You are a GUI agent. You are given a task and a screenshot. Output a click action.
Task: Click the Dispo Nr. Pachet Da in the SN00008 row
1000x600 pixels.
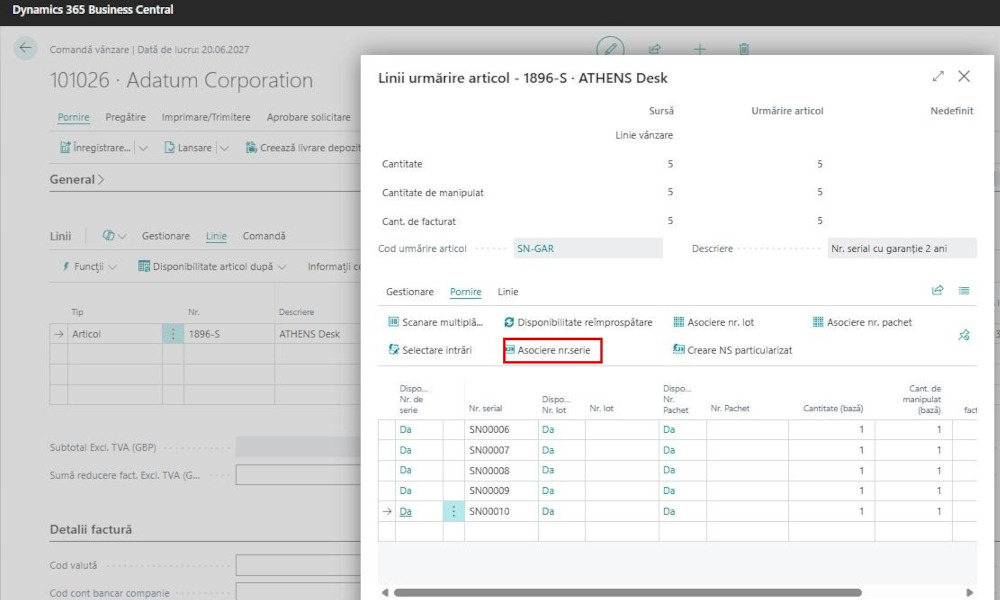point(669,470)
